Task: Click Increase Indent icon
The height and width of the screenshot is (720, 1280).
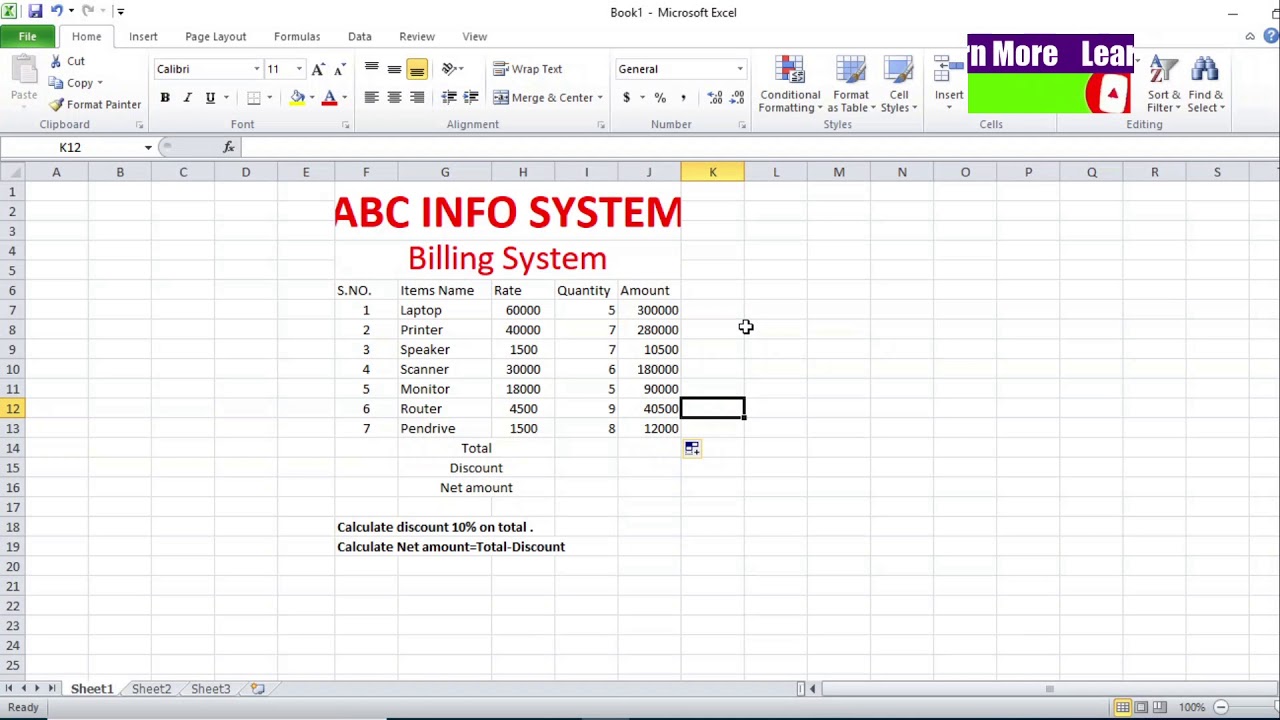Action: point(471,98)
